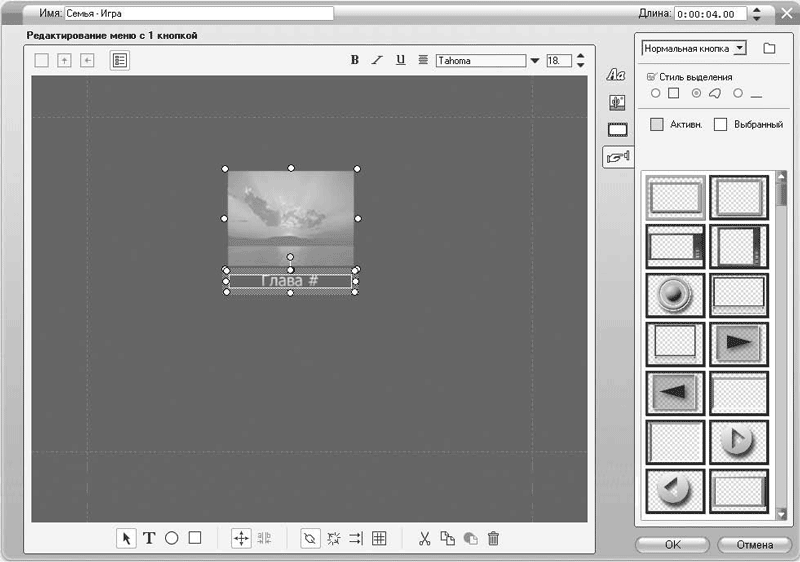This screenshot has height=562, width=800.
Task: Select the ellipse shape tool
Action: 172,538
